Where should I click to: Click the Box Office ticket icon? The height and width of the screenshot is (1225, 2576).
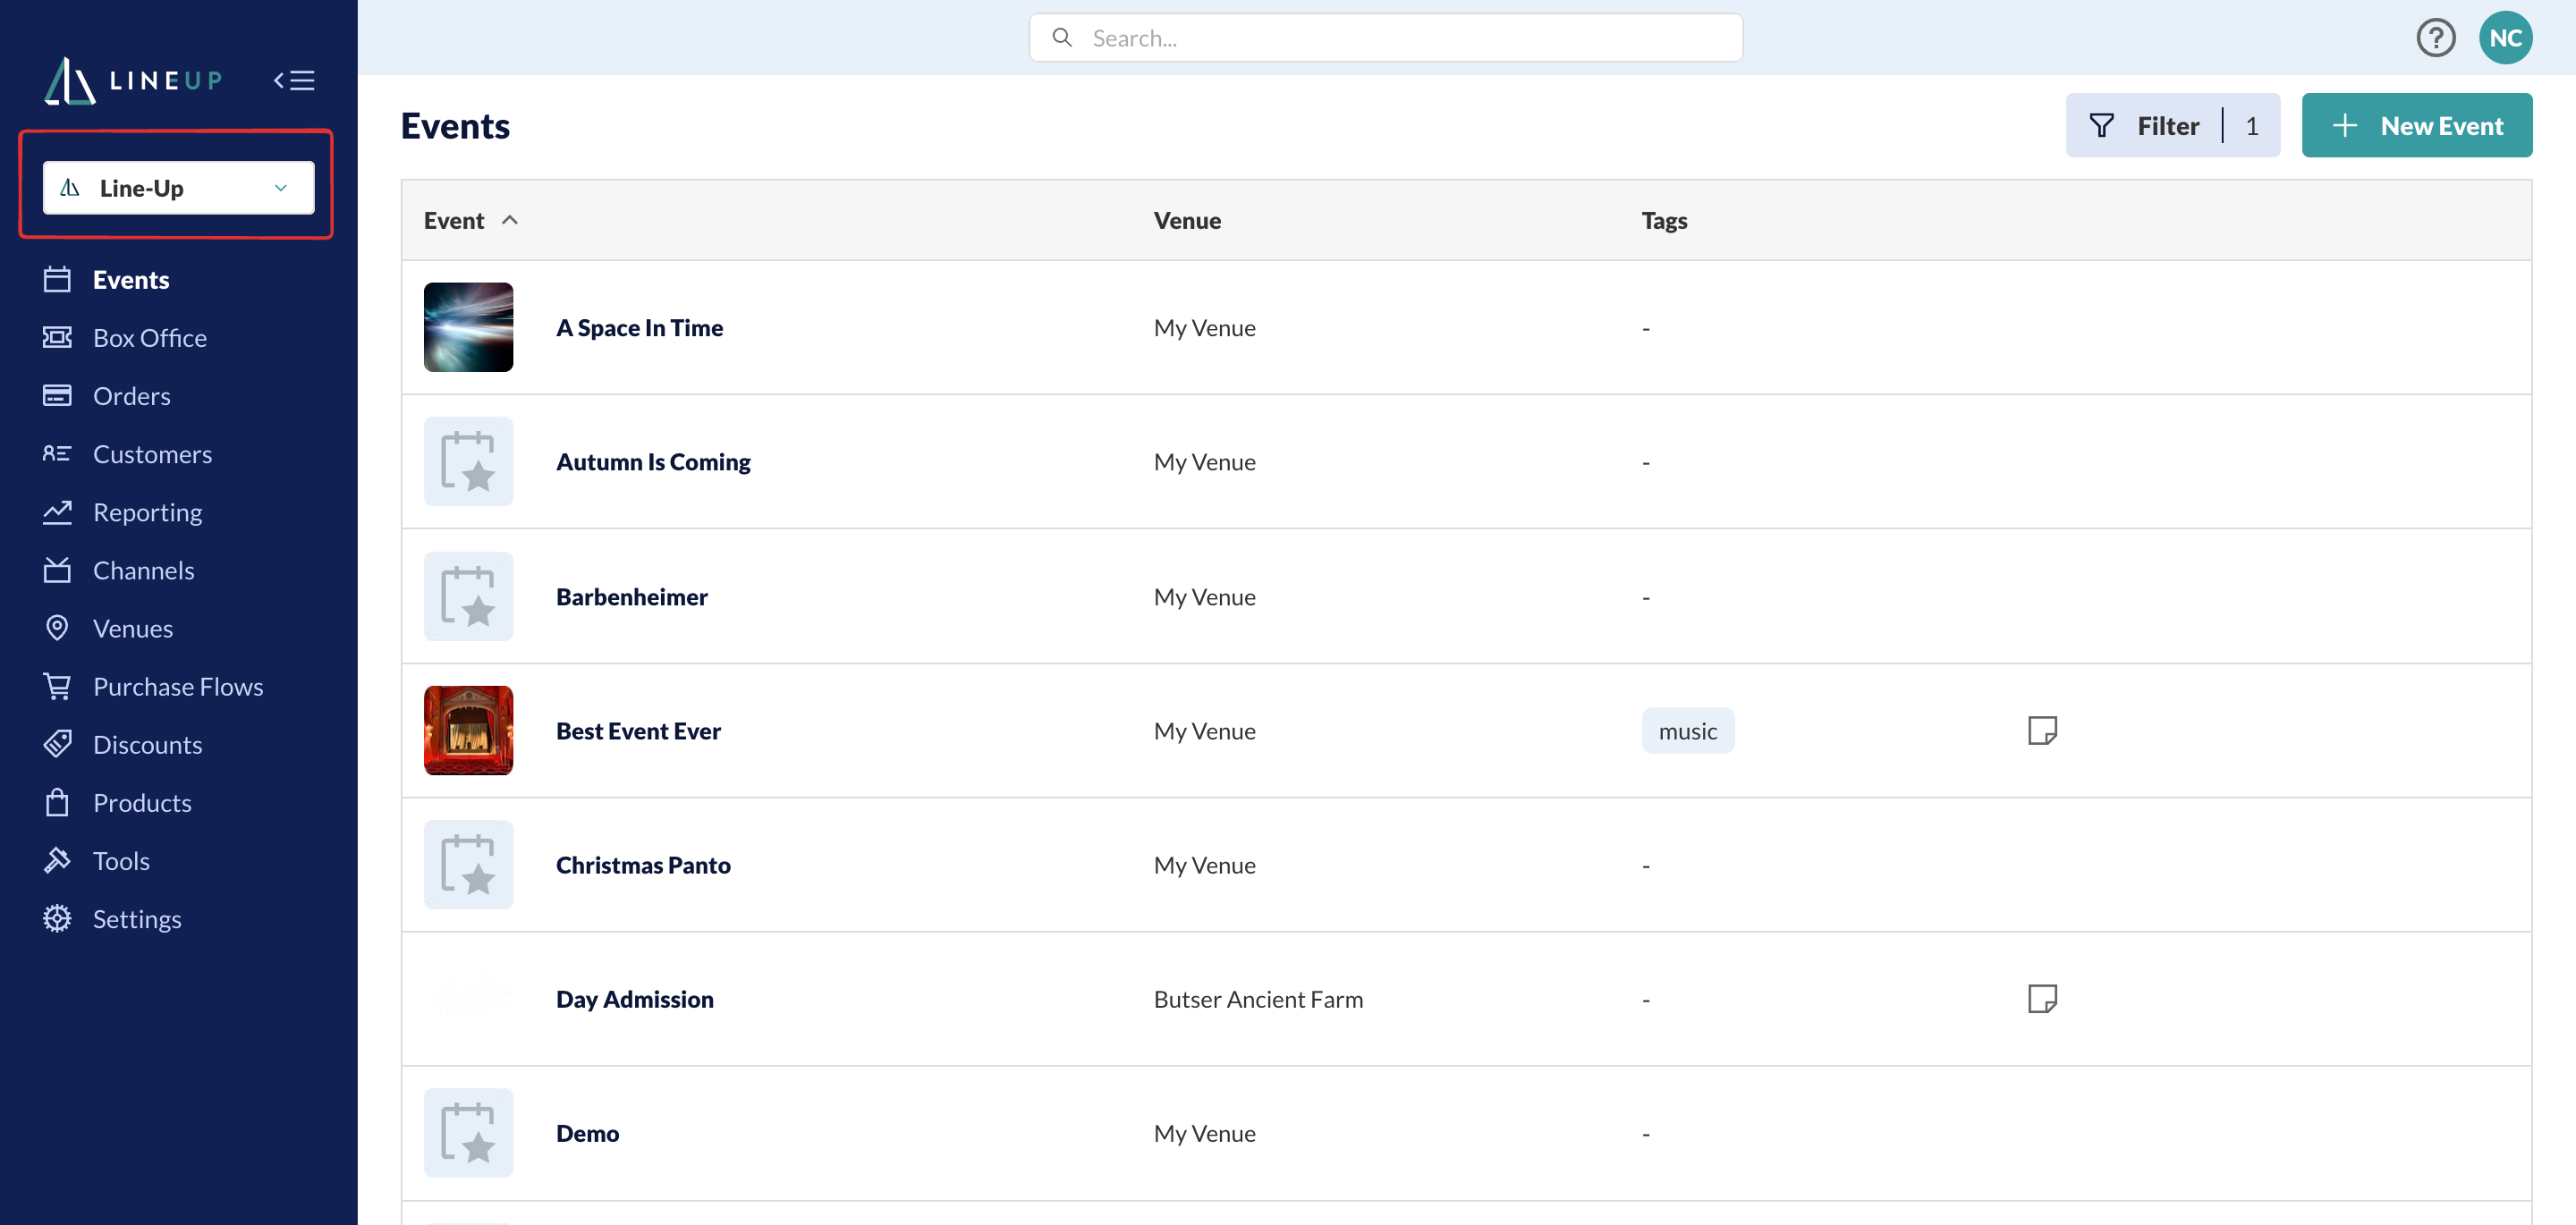click(57, 338)
